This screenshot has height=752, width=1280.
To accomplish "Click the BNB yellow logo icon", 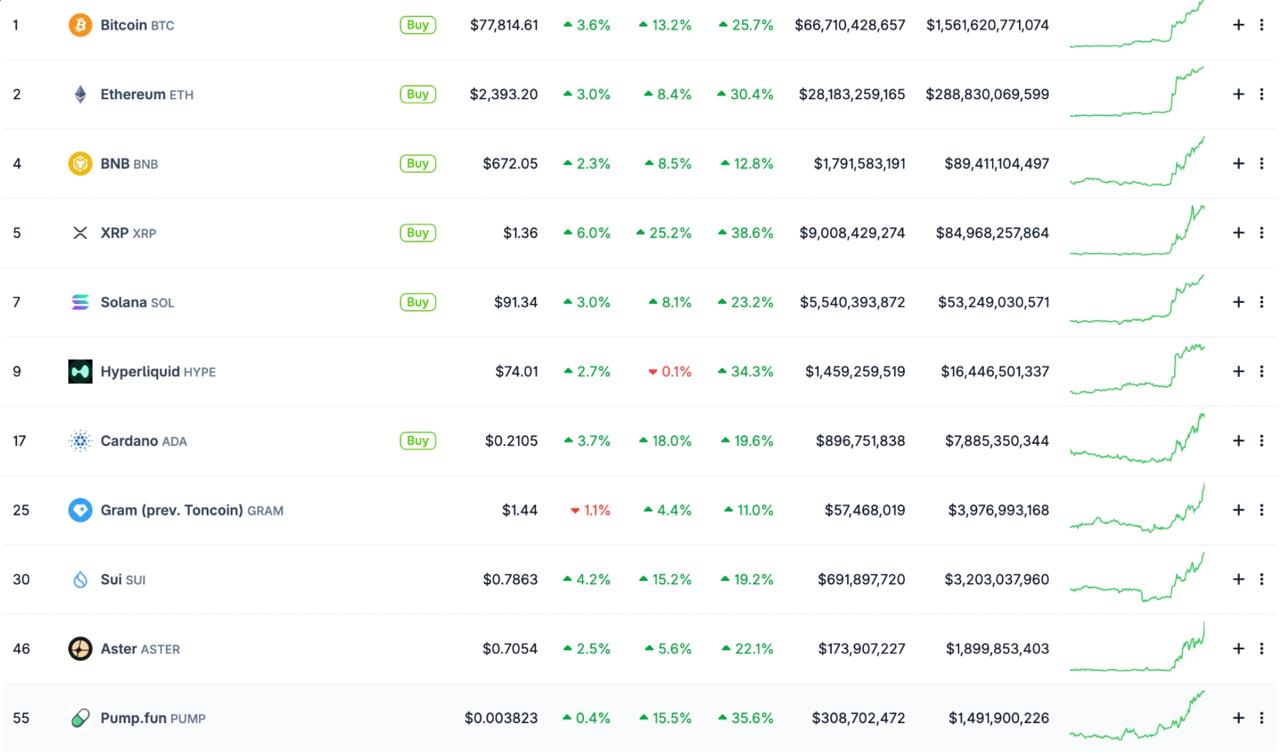I will 80,163.
